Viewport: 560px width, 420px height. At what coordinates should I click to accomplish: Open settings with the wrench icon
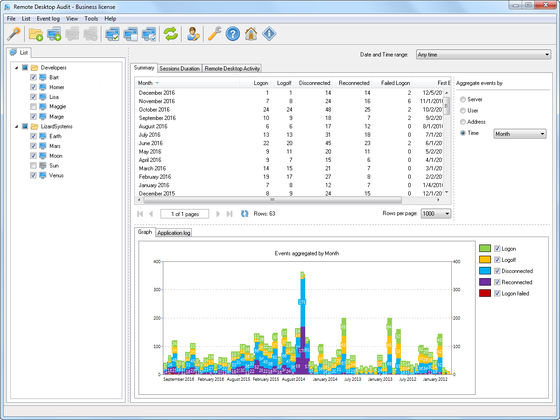point(214,34)
